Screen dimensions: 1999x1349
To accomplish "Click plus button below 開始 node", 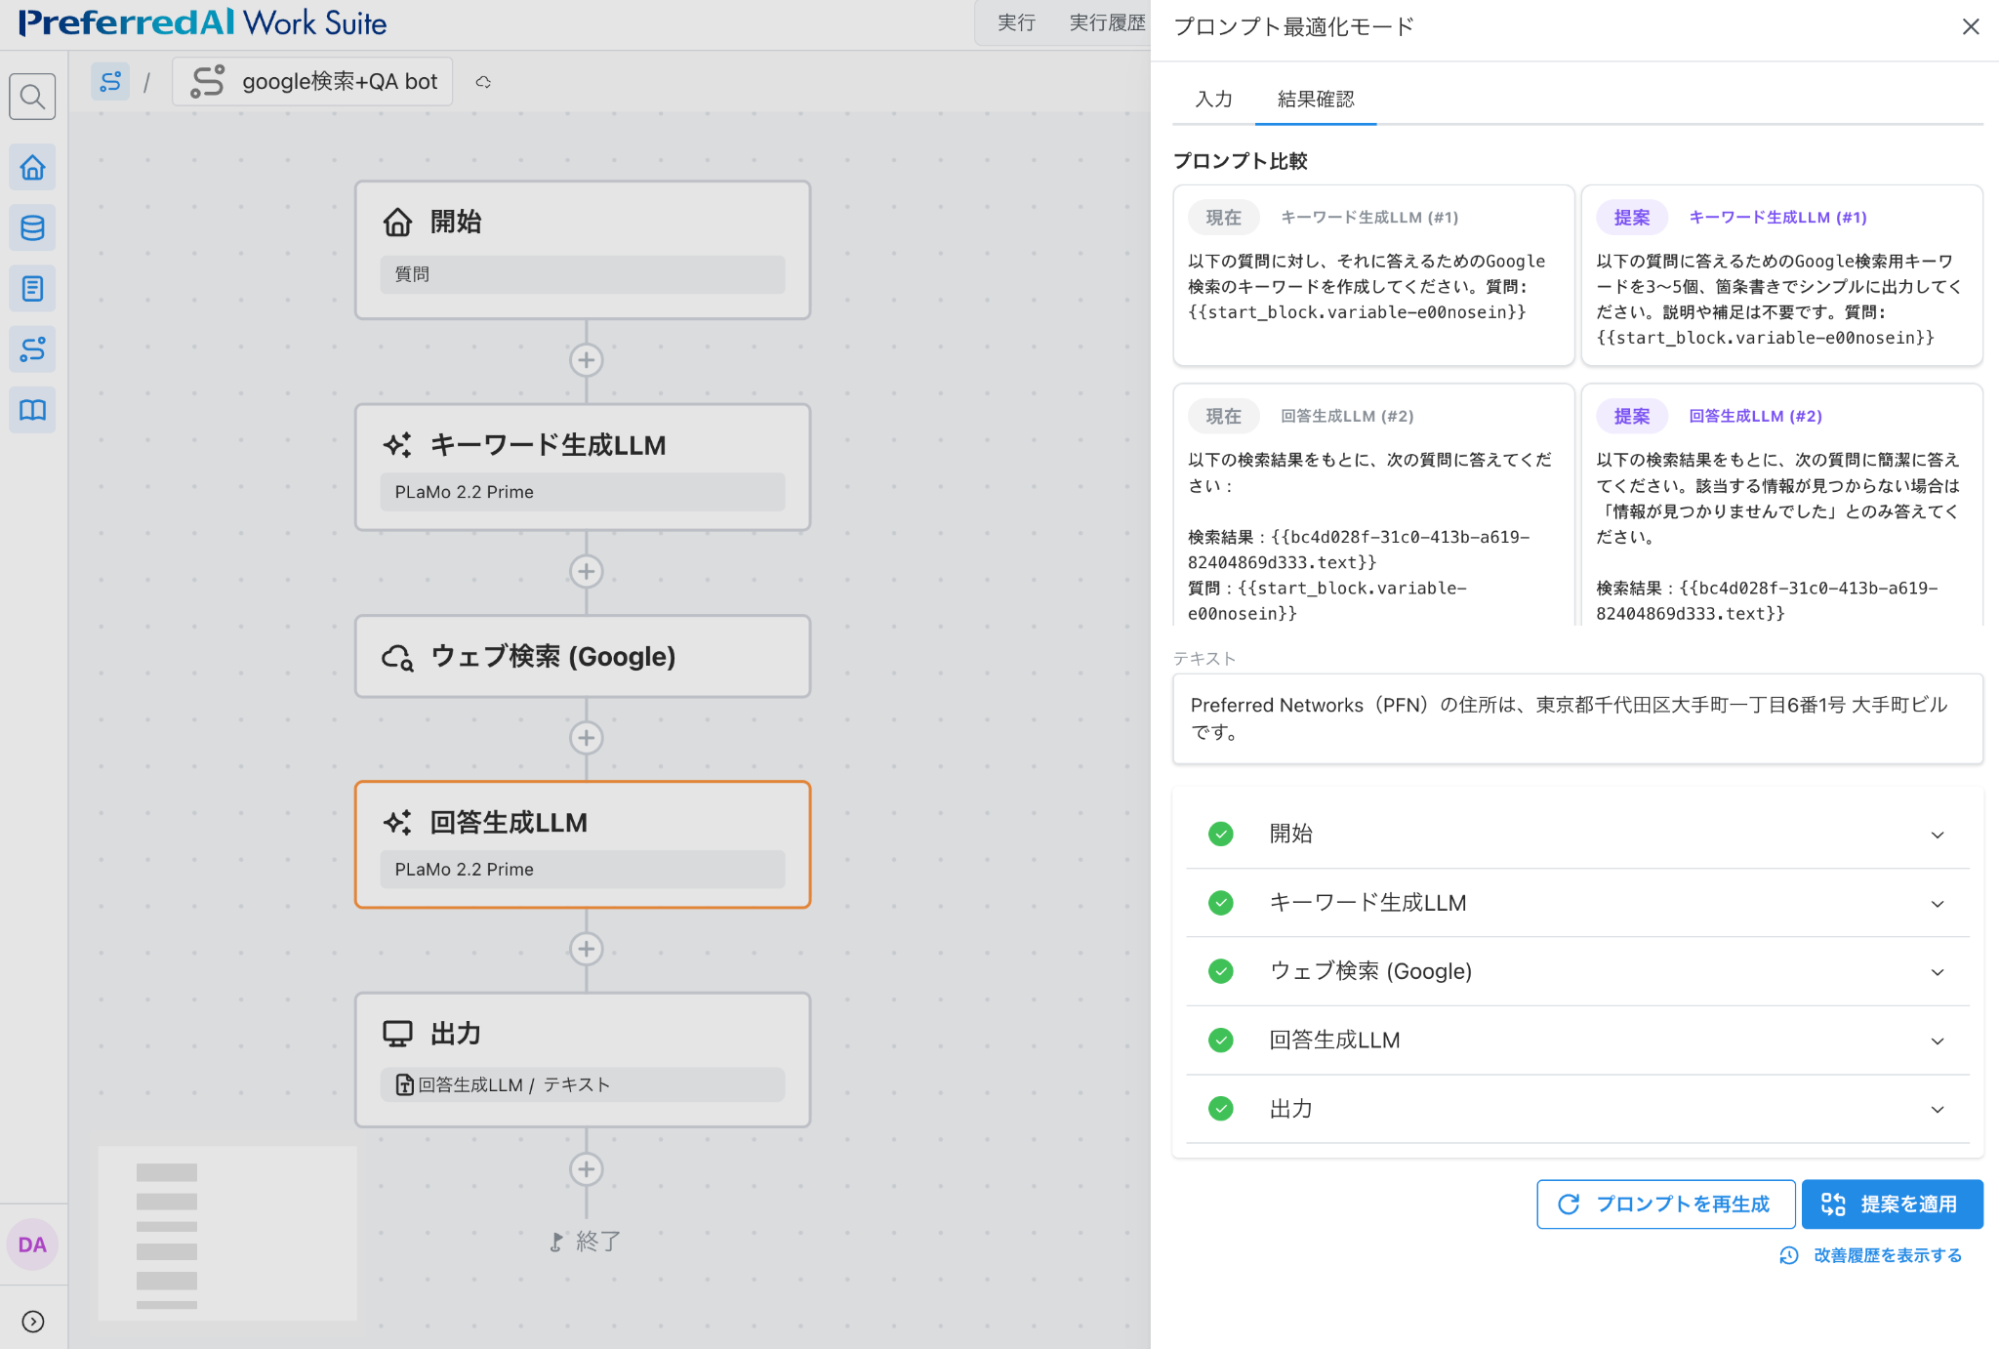I will coord(586,360).
